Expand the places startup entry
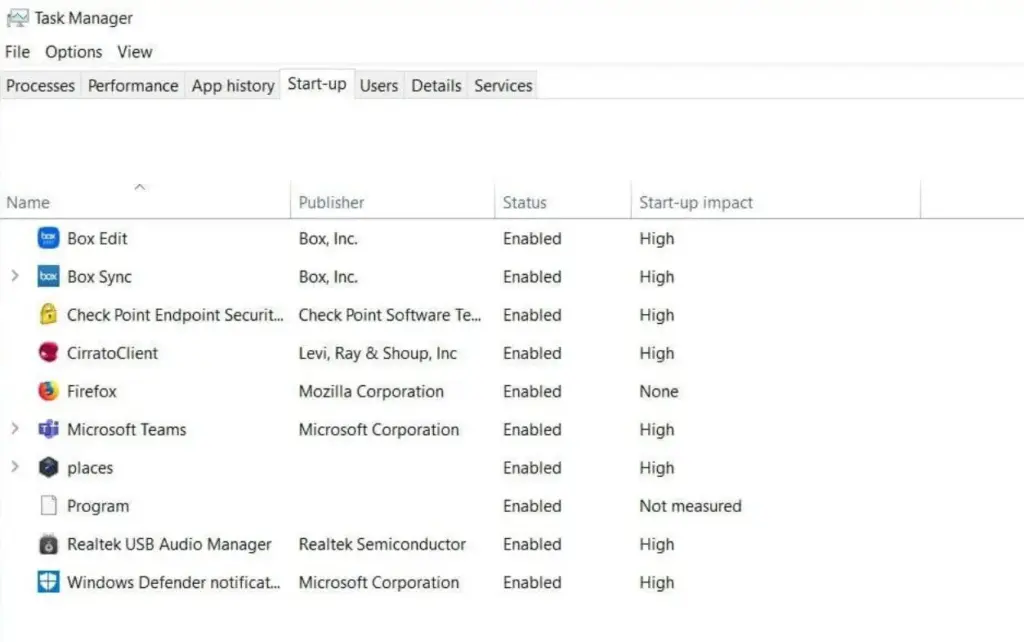 click(x=14, y=468)
